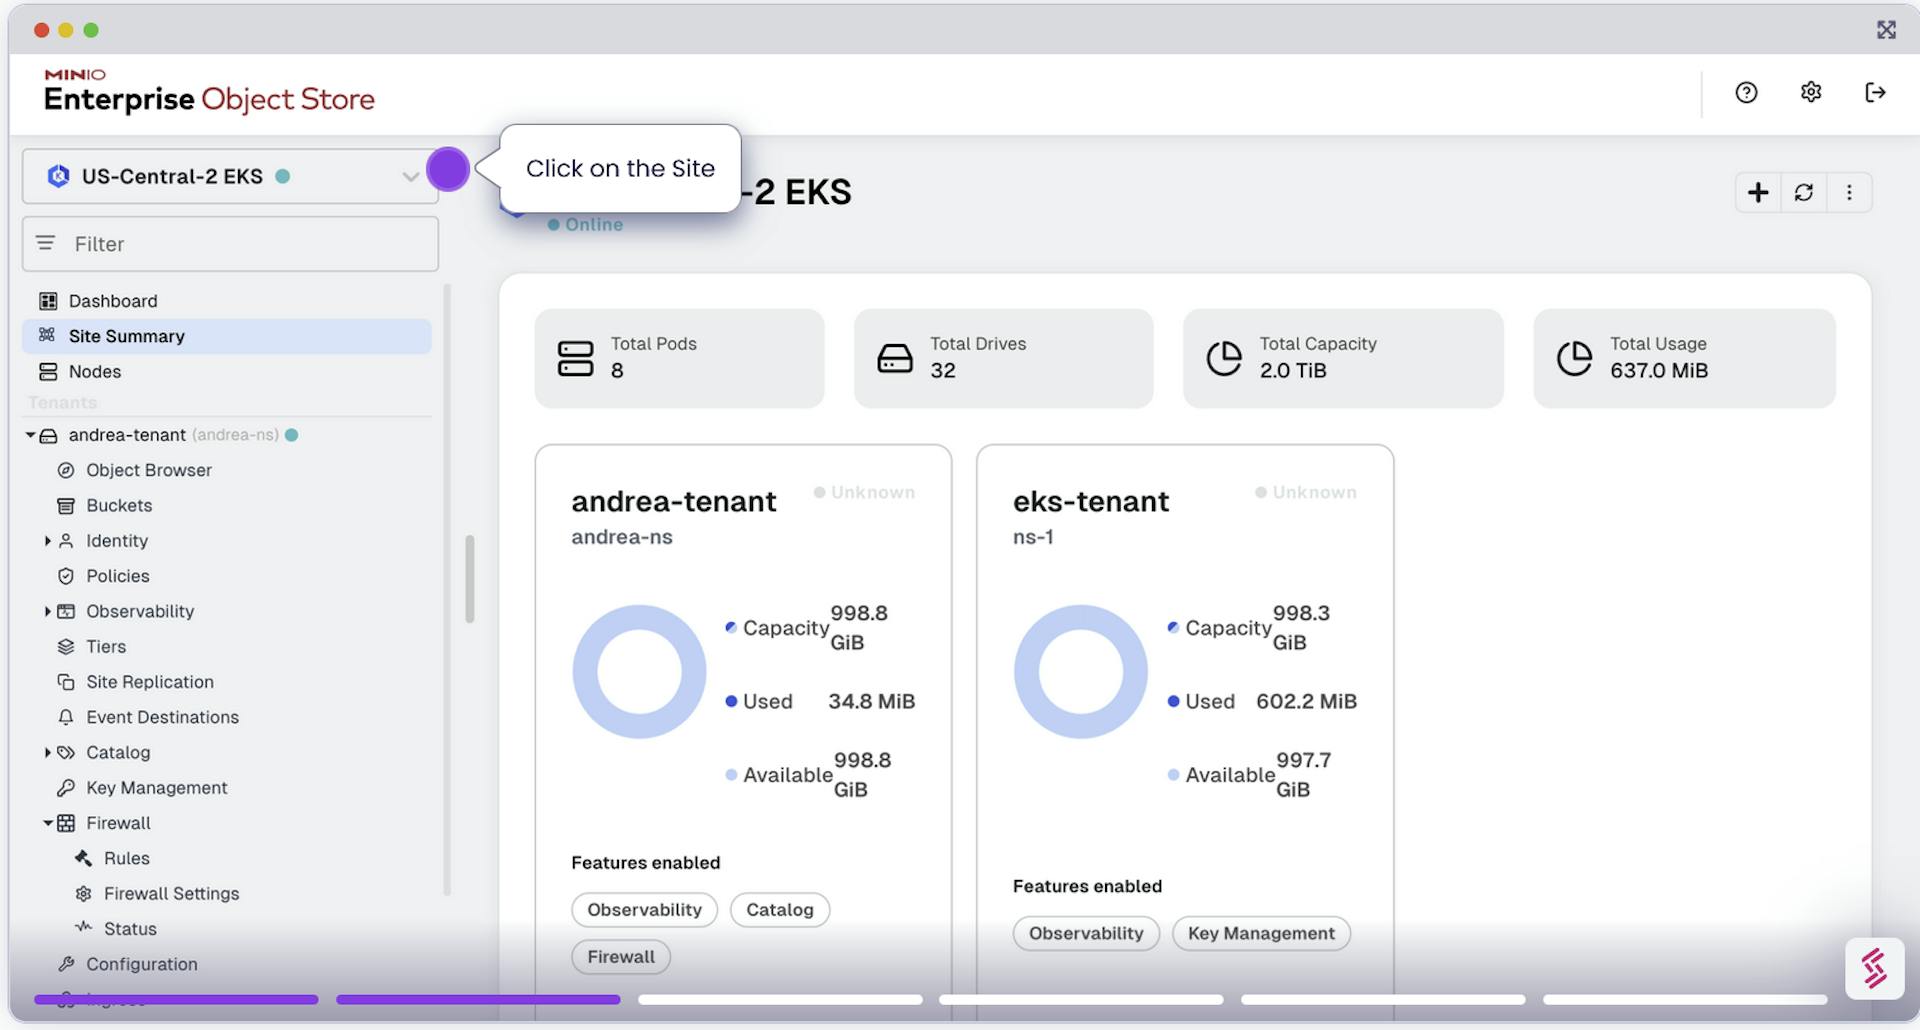Click the third tour progress segment
1920x1030 pixels.
pyautogui.click(x=780, y=999)
